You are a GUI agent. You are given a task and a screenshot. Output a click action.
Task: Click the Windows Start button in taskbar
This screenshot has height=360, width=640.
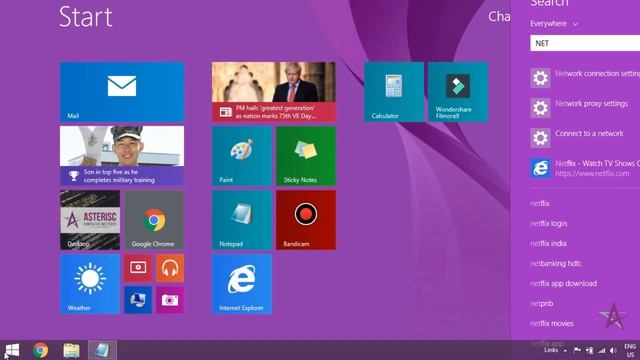point(12,350)
